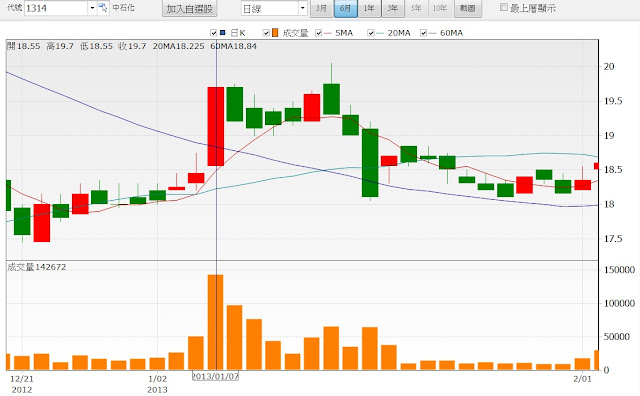Select the 10年 time range
The image size is (640, 396).
tap(440, 9)
